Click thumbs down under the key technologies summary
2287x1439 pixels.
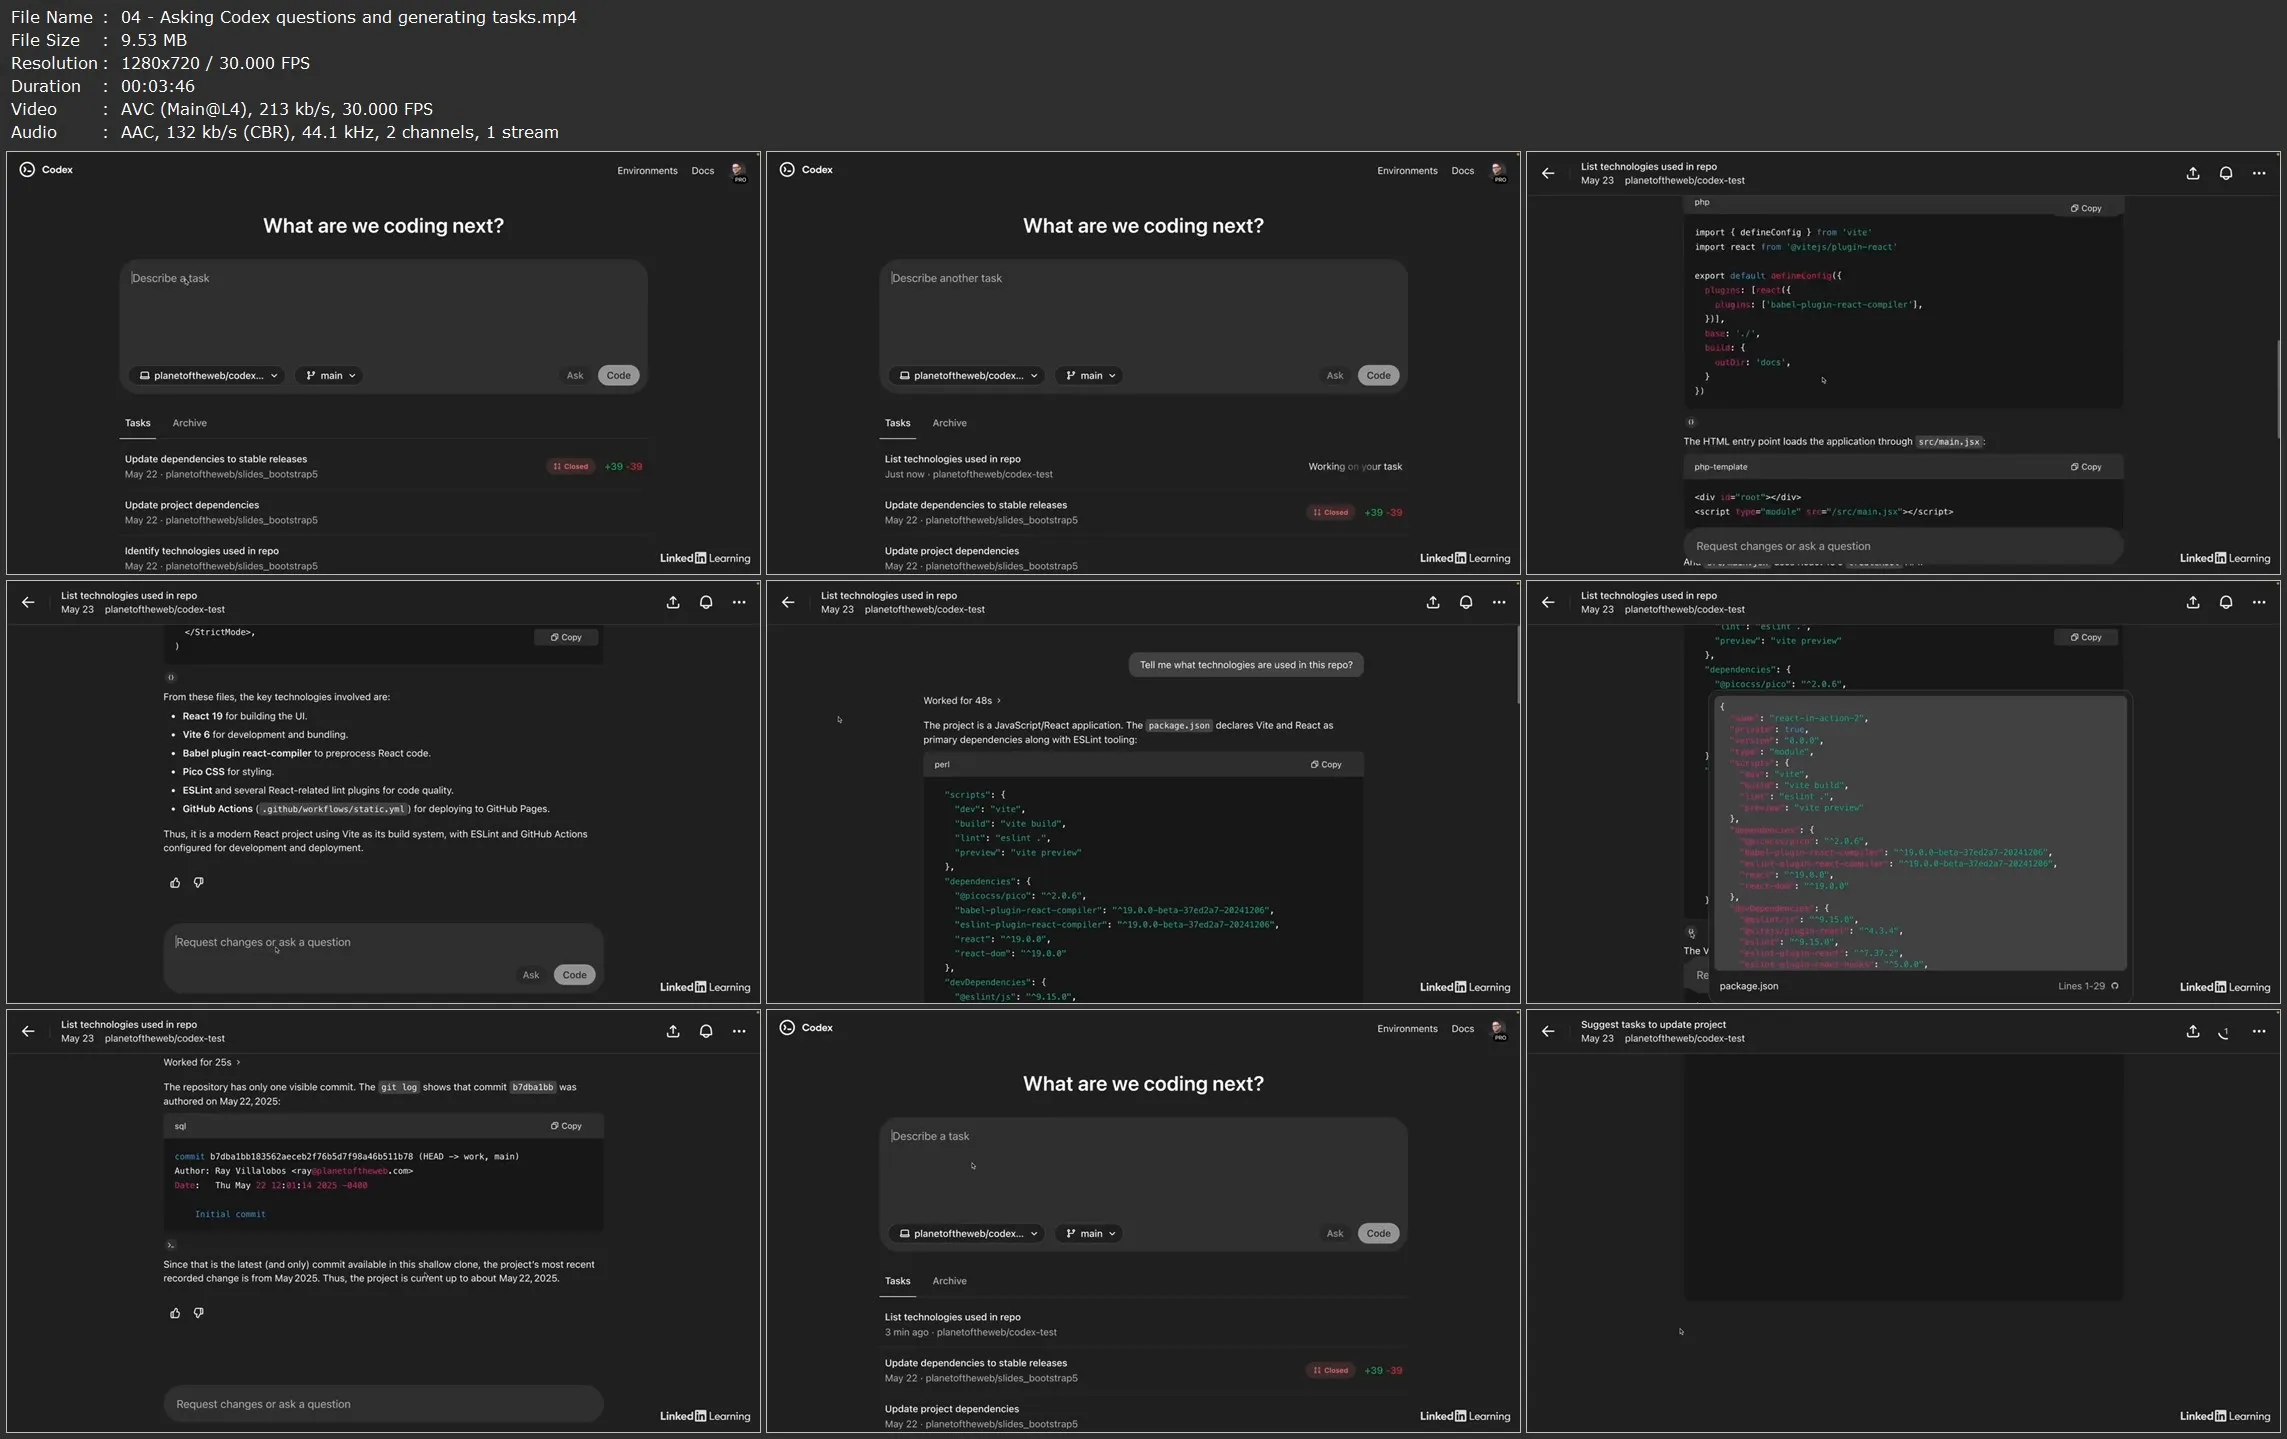[x=198, y=882]
